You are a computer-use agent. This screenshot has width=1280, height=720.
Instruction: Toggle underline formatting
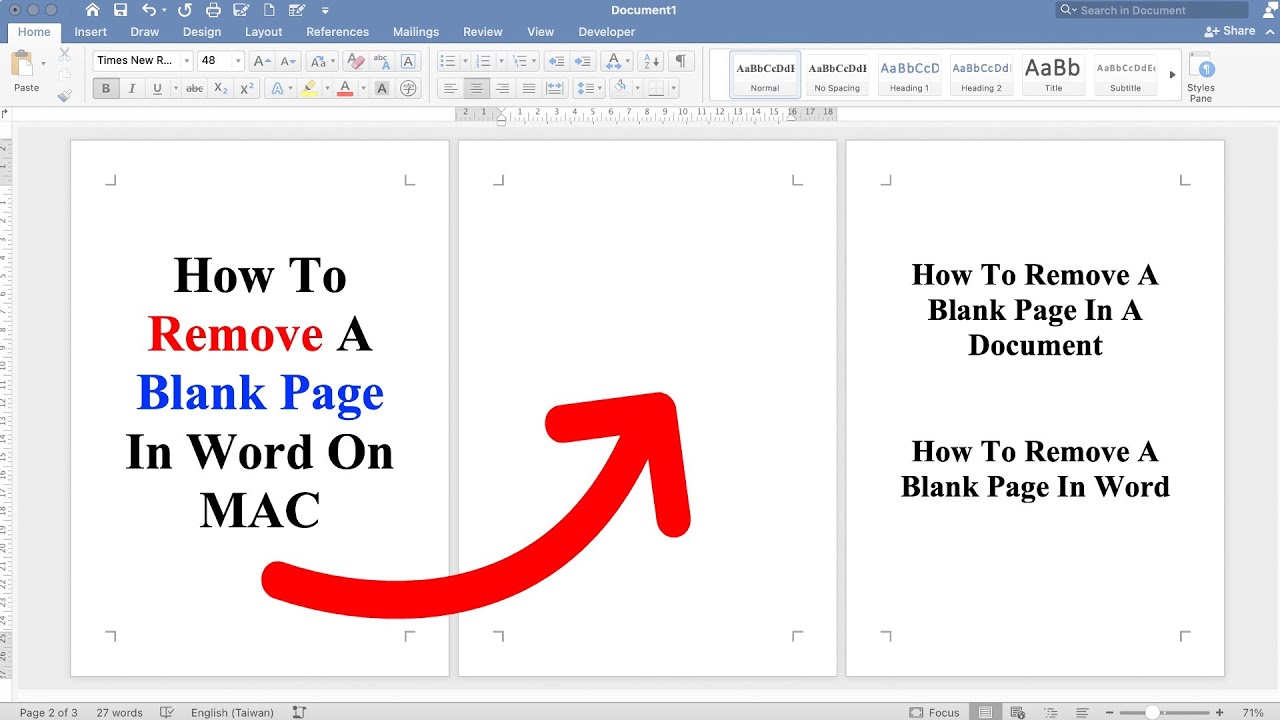[158, 88]
